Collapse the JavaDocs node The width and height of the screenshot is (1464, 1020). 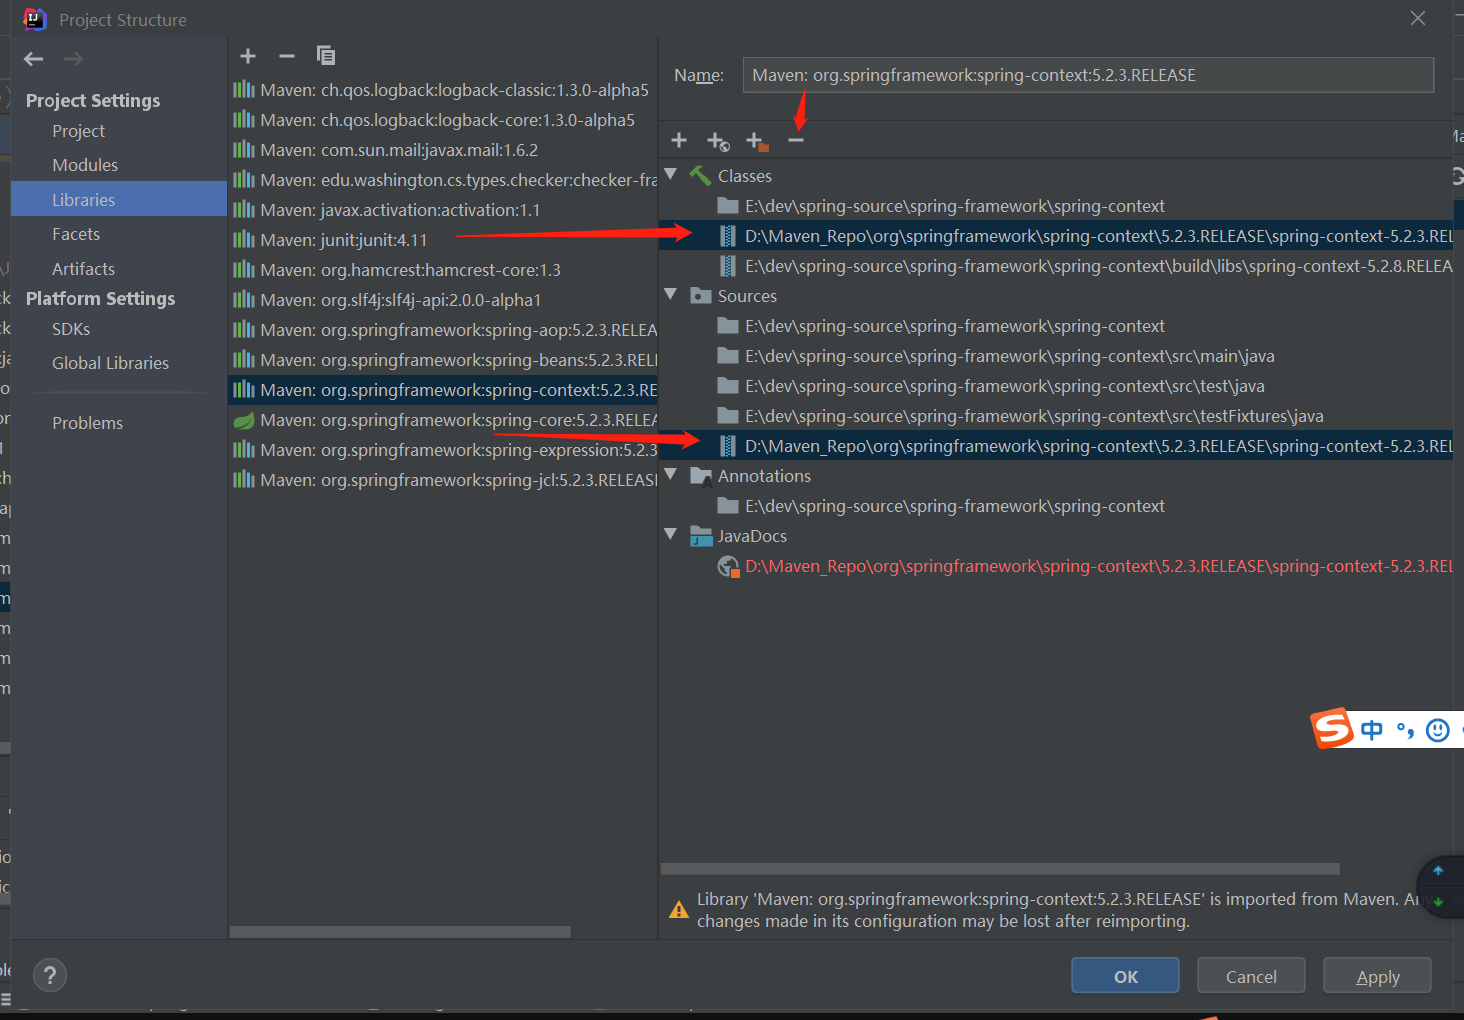pos(671,535)
